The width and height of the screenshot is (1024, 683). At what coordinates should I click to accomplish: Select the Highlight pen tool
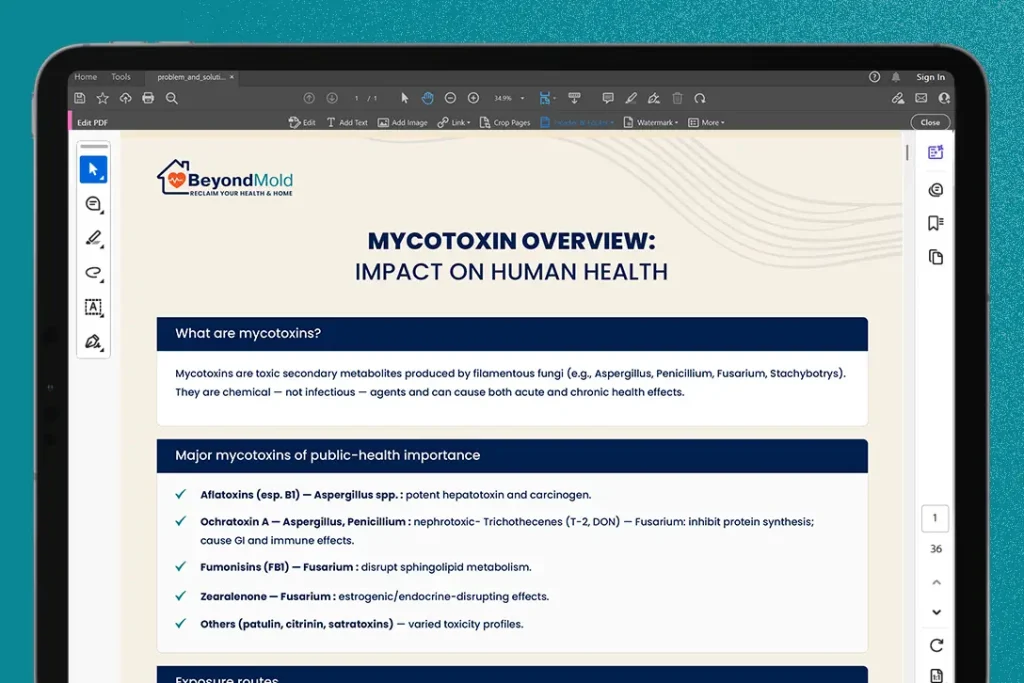click(631, 98)
